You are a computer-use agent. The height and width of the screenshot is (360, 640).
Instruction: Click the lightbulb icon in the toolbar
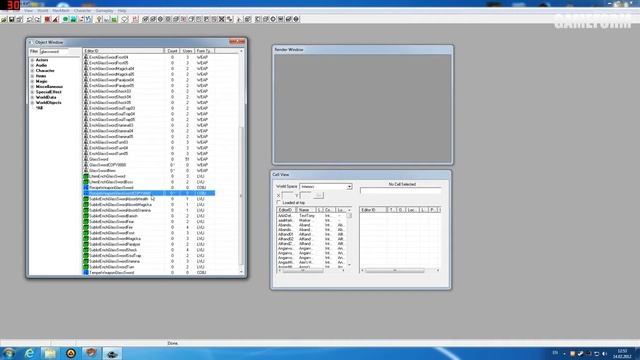[x=99, y=19]
